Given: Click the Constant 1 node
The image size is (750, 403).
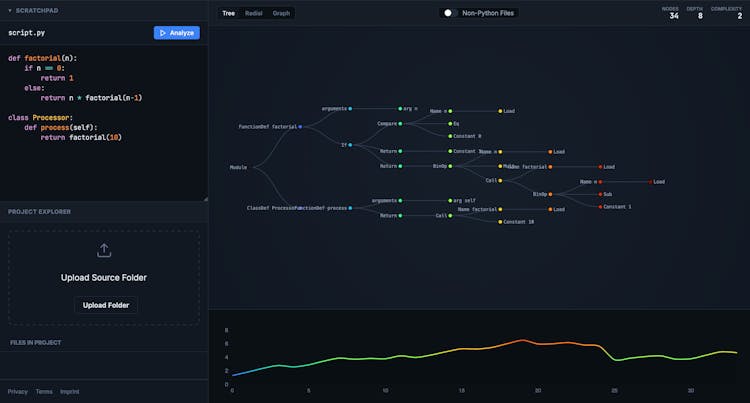Looking at the screenshot, I should 600,206.
